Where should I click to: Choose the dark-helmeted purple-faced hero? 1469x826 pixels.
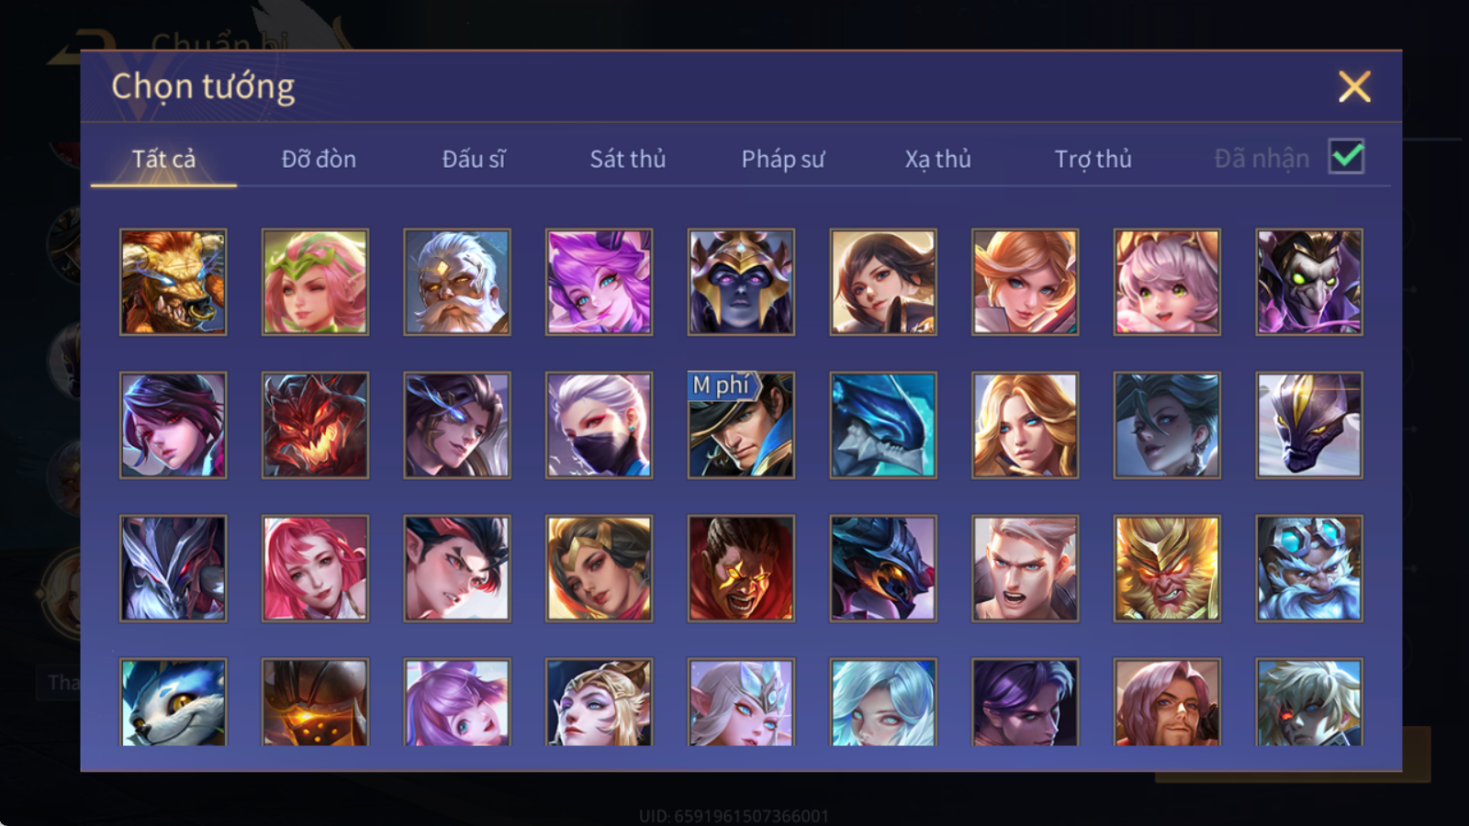(x=741, y=282)
